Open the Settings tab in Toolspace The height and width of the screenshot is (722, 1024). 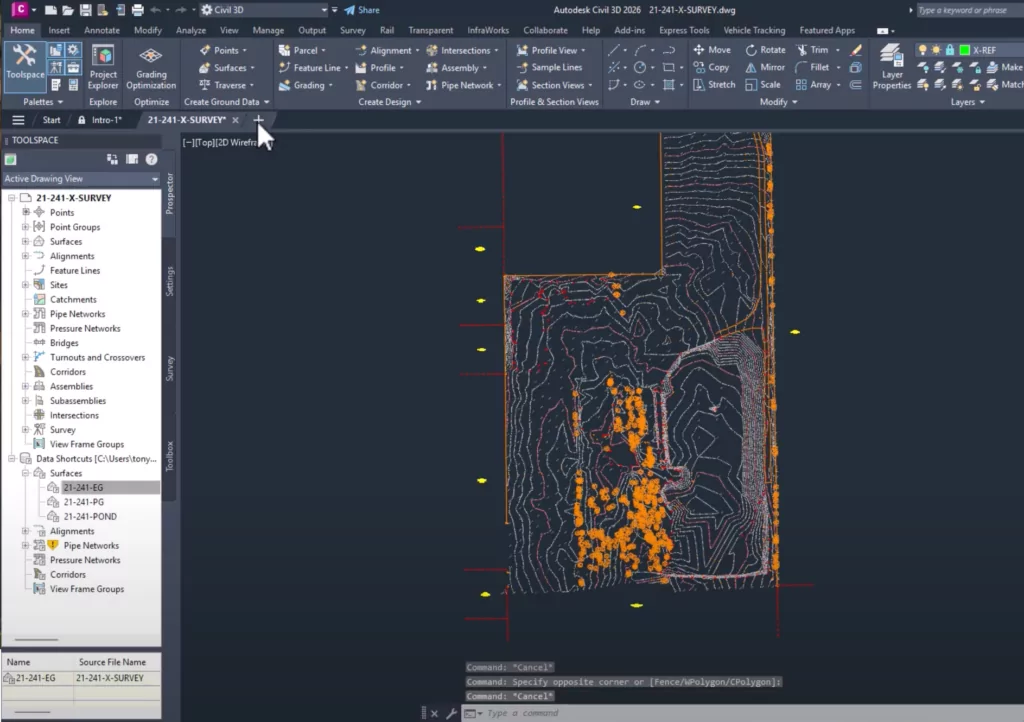click(x=170, y=281)
